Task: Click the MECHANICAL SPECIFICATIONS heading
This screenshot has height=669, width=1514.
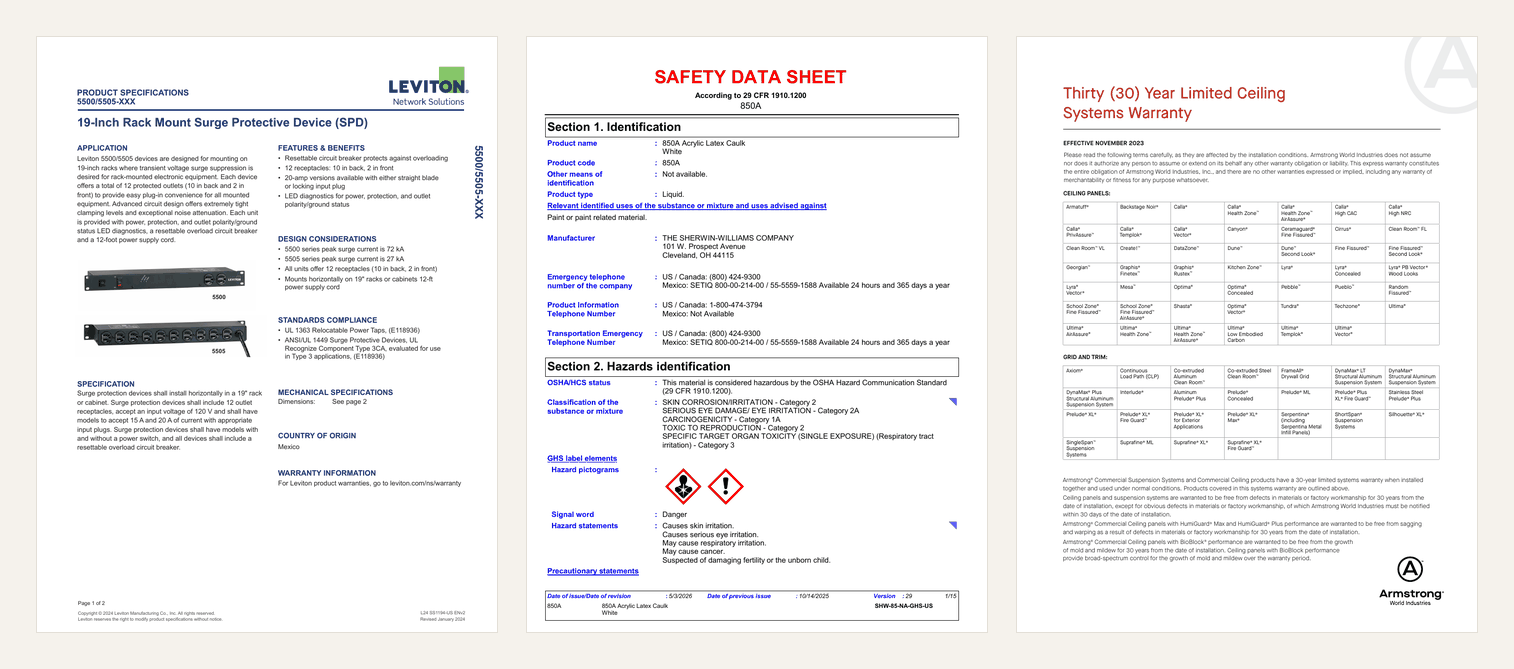Action: 335,392
